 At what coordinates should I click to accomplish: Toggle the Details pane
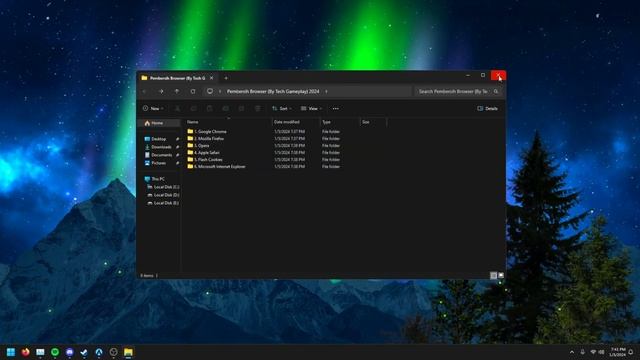coord(488,109)
